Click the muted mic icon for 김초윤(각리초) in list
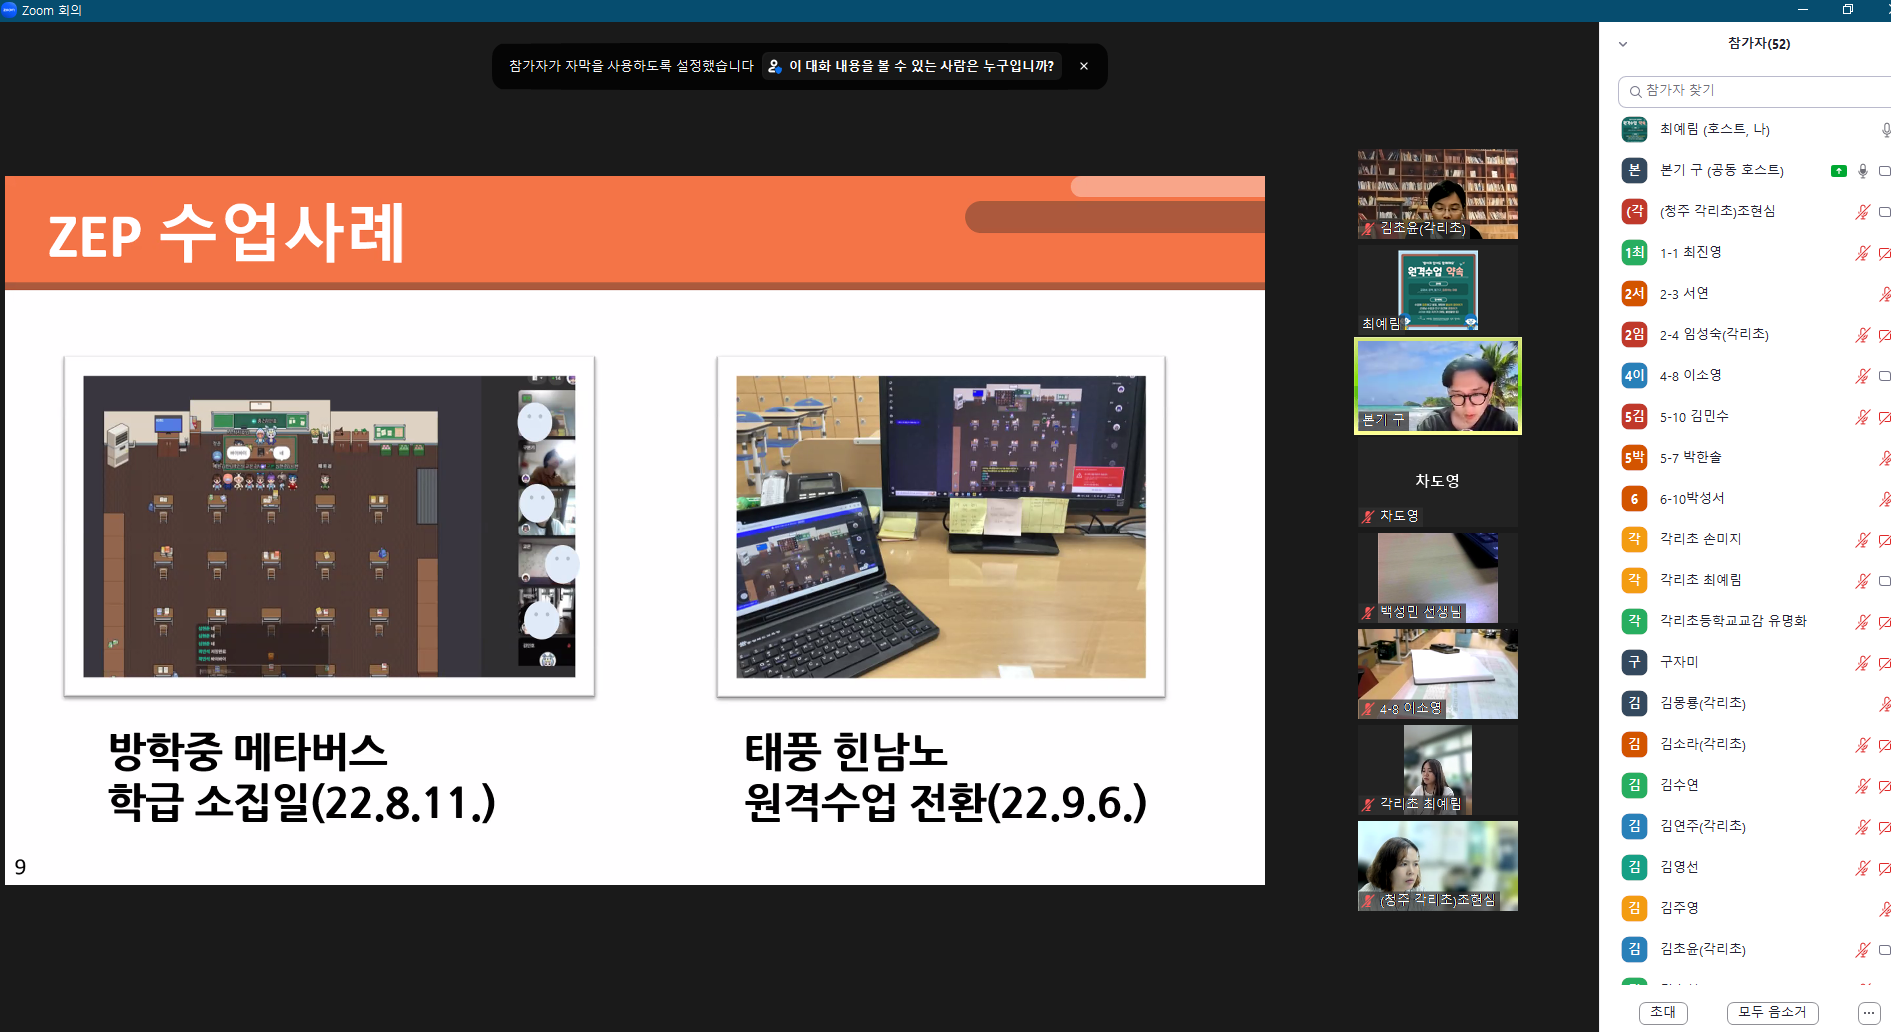The image size is (1891, 1032). 1862,950
